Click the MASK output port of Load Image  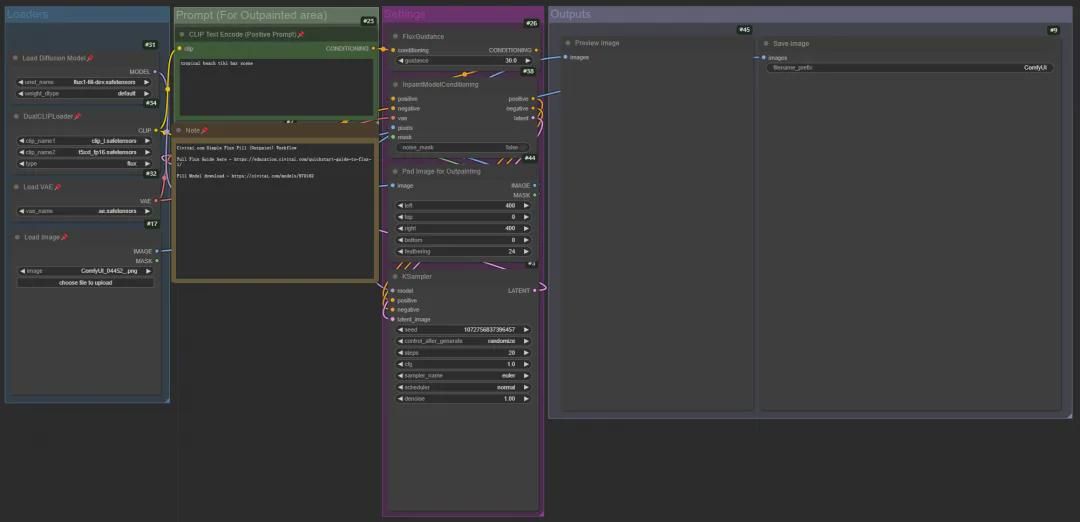[x=157, y=261]
